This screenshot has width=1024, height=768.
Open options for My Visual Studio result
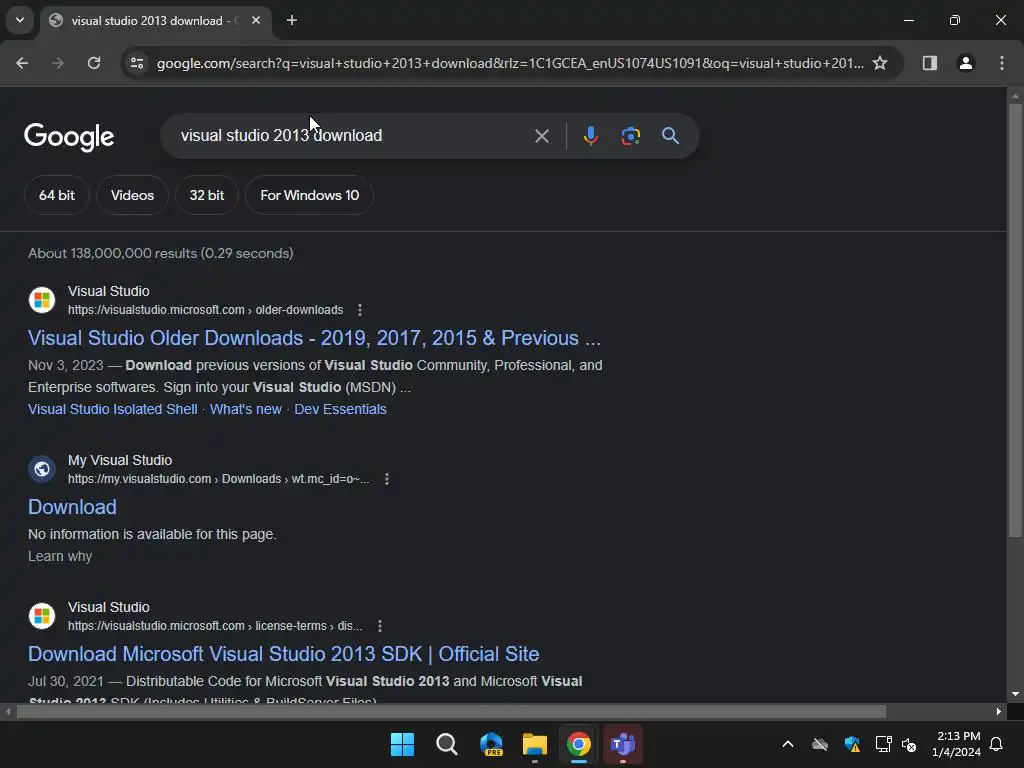pyautogui.click(x=387, y=479)
